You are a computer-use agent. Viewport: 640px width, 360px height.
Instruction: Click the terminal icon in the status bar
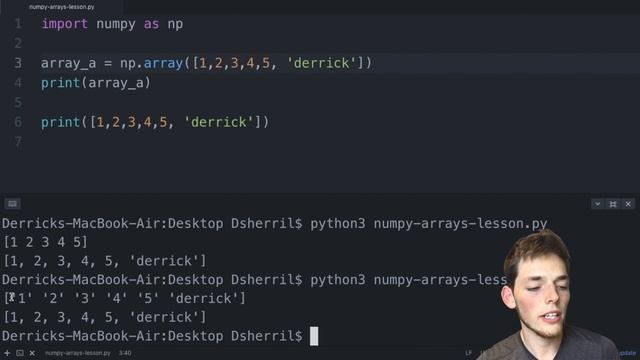[x=20, y=353]
